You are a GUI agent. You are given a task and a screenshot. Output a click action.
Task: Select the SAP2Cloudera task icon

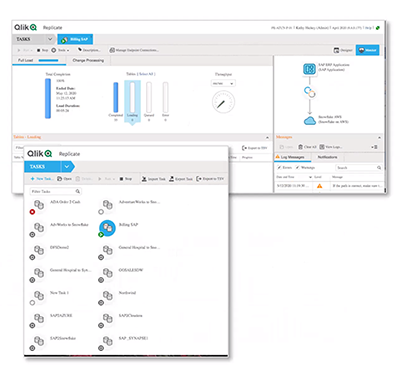coord(107,318)
